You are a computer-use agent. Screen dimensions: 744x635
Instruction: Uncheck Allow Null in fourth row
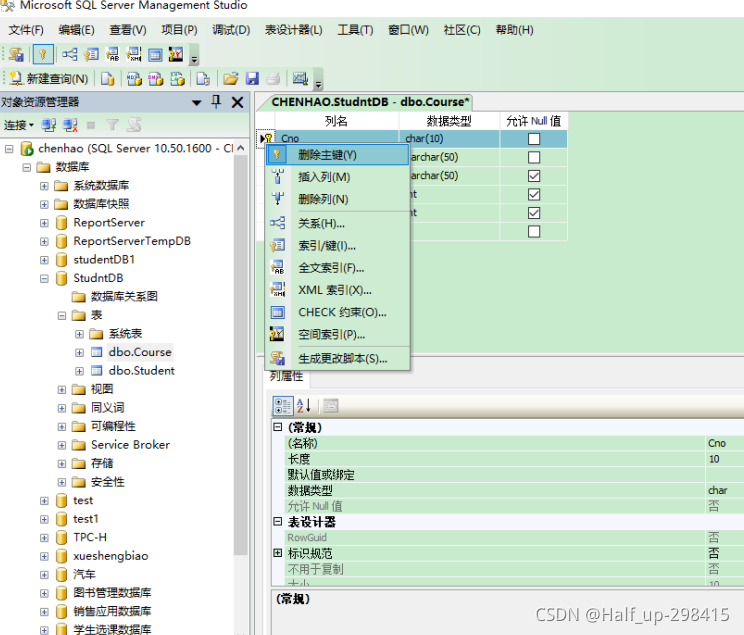point(534,194)
